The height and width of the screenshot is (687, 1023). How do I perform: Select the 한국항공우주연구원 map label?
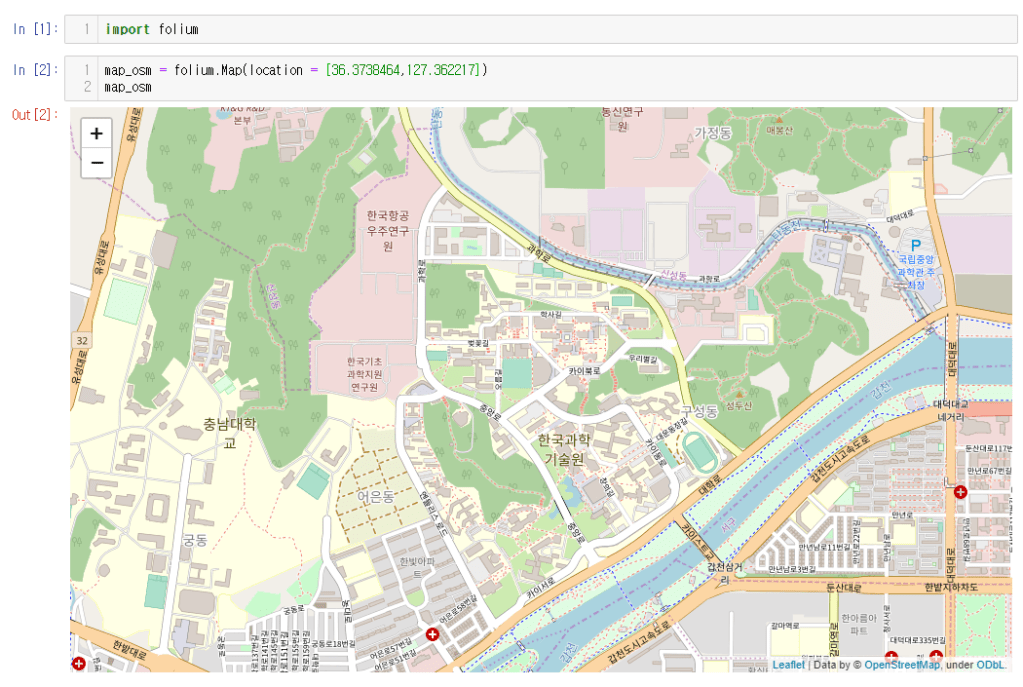387,229
